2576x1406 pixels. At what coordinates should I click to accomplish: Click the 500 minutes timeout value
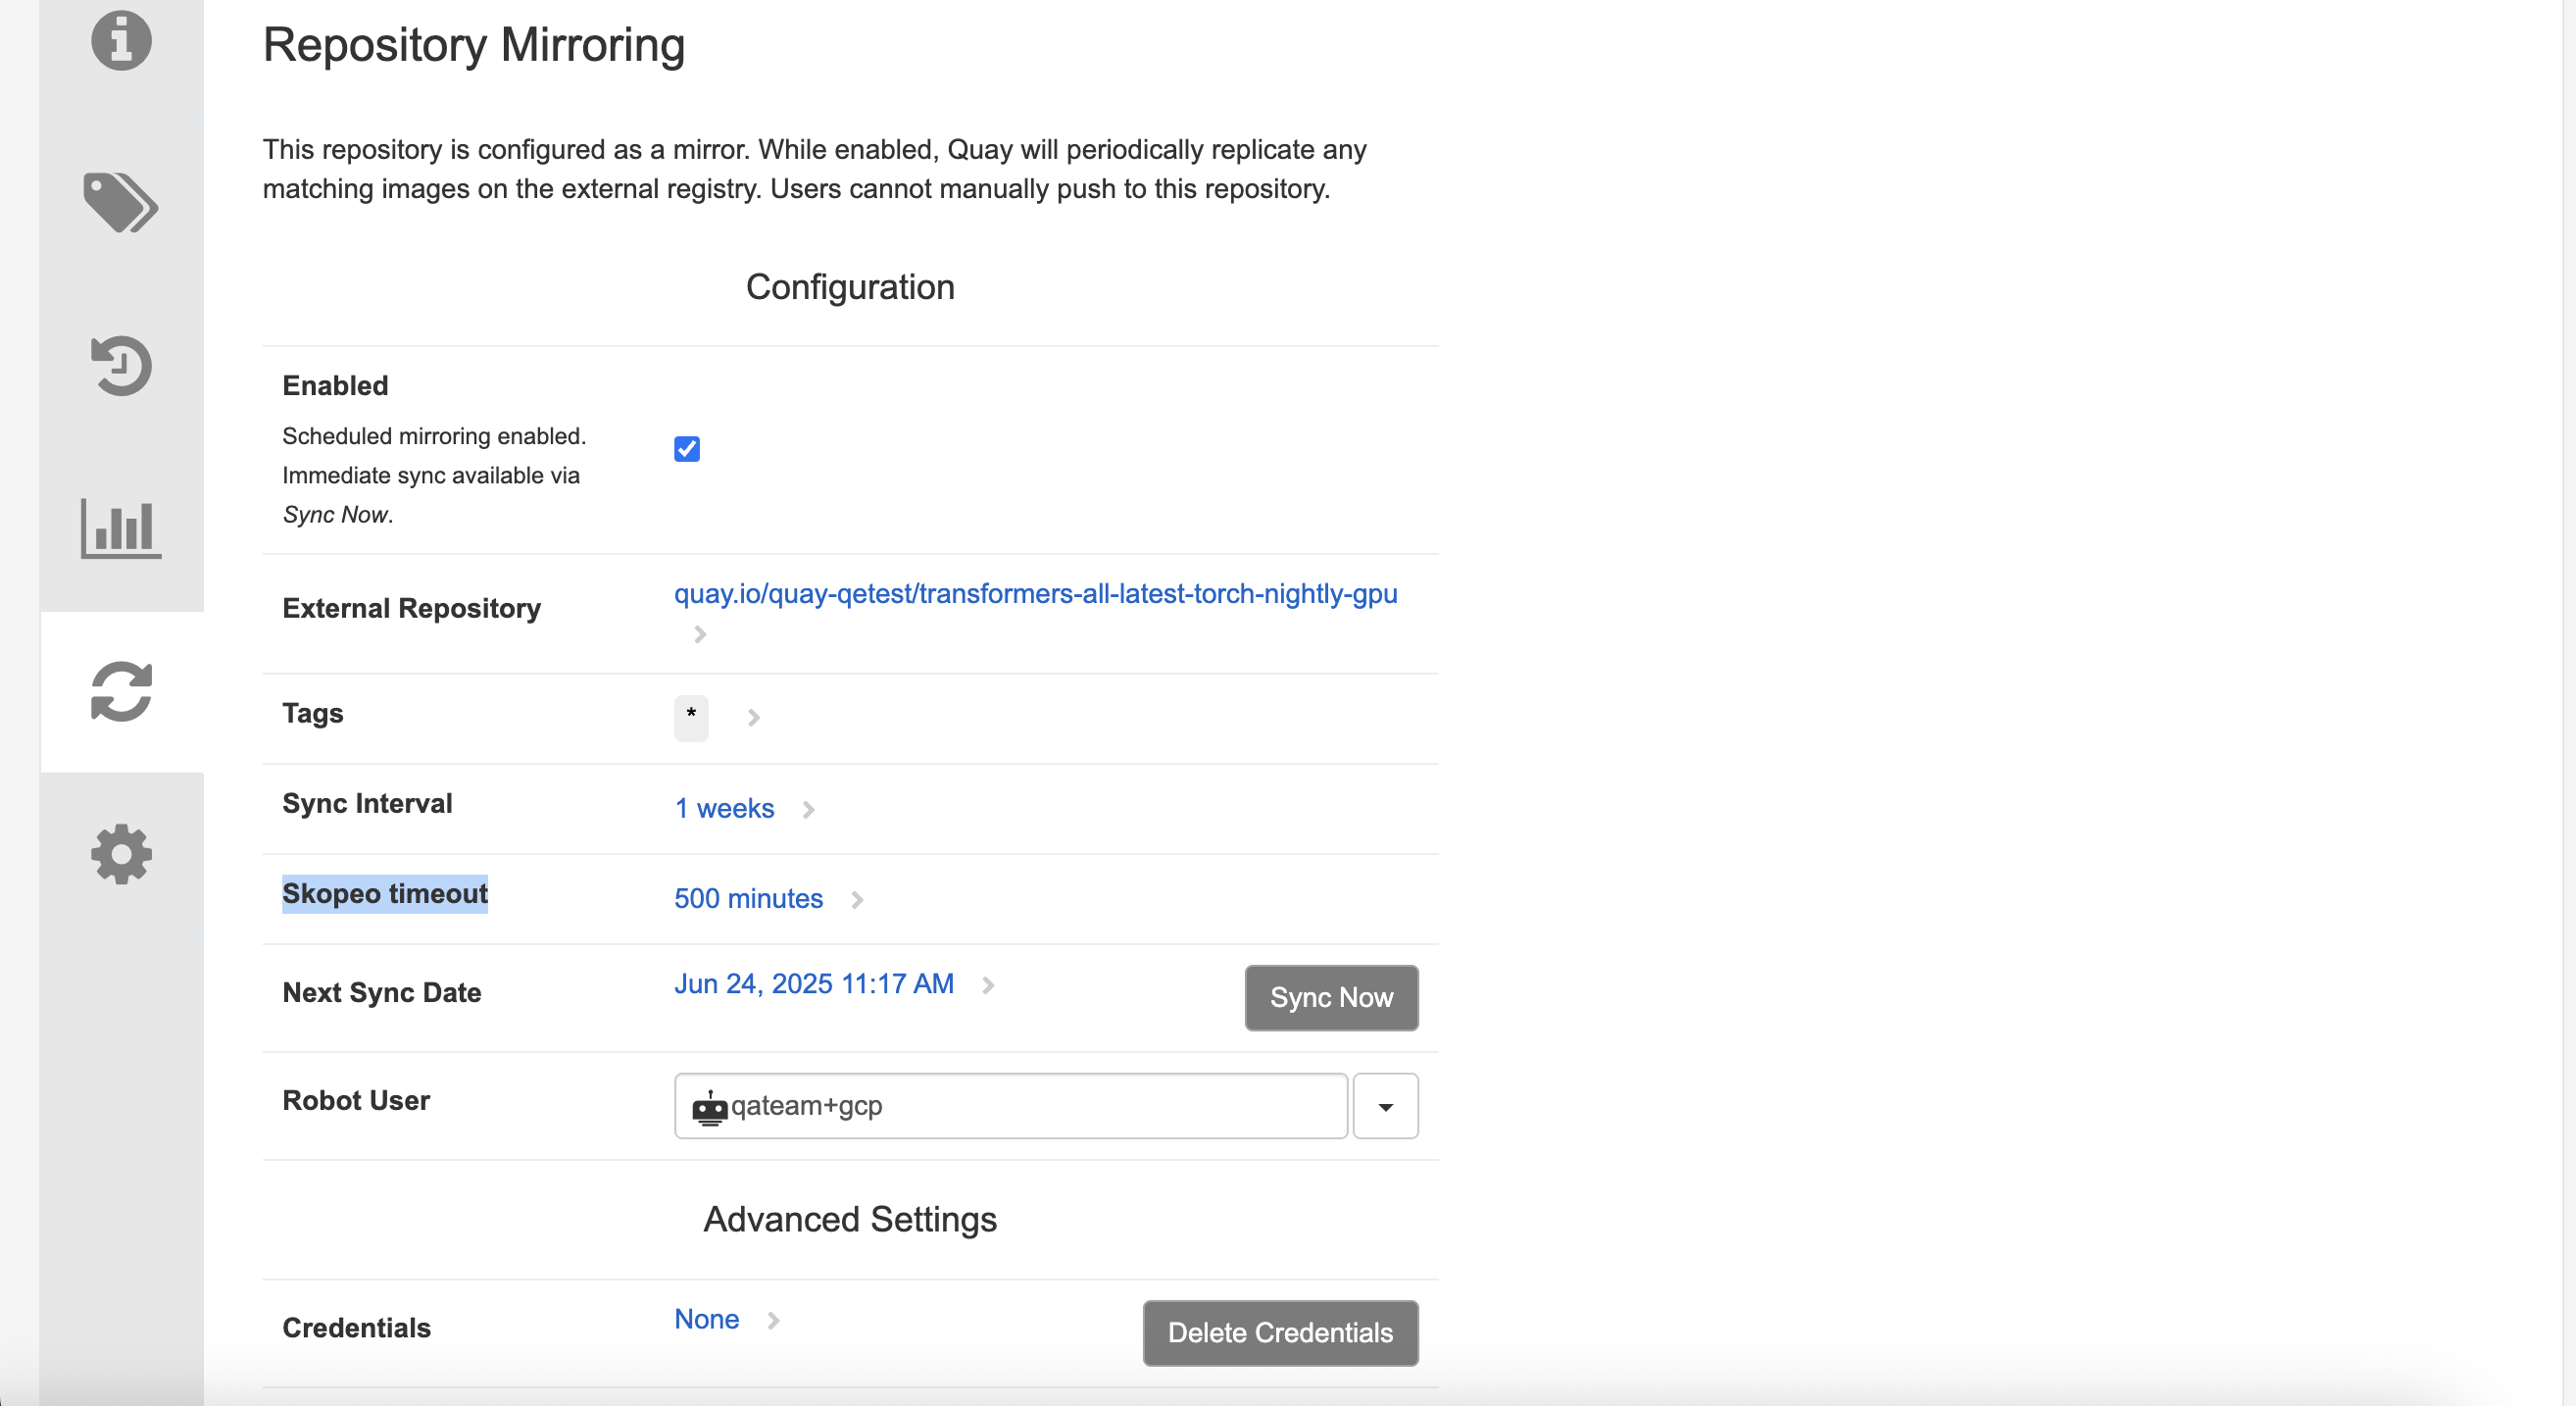pyautogui.click(x=748, y=899)
